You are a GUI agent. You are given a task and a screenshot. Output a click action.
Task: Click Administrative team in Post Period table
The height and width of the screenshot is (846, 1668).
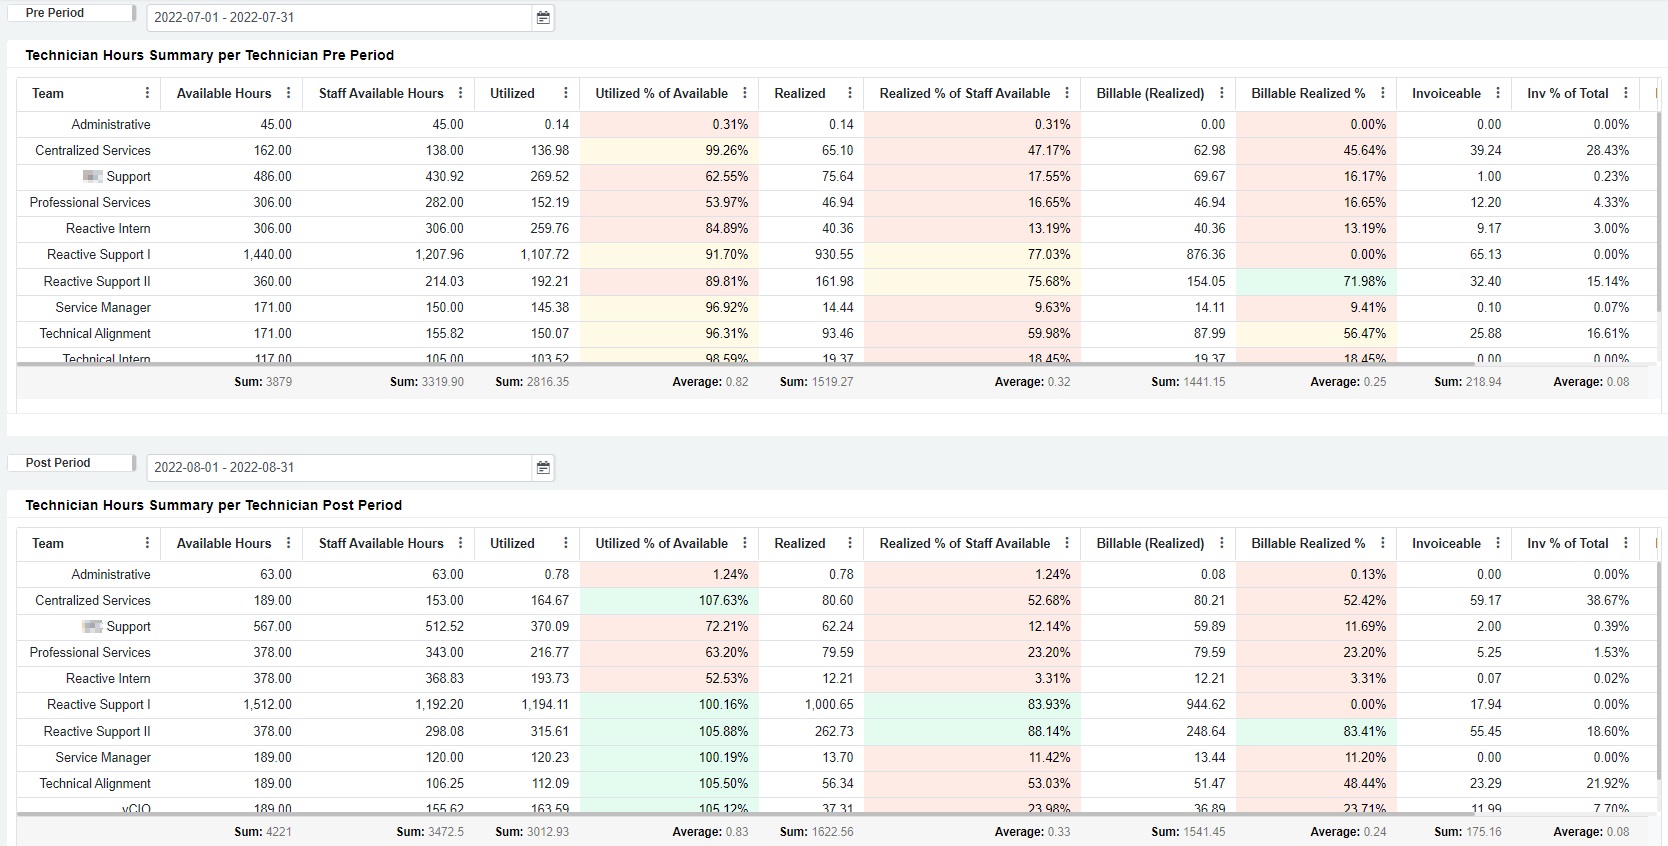[111, 574]
